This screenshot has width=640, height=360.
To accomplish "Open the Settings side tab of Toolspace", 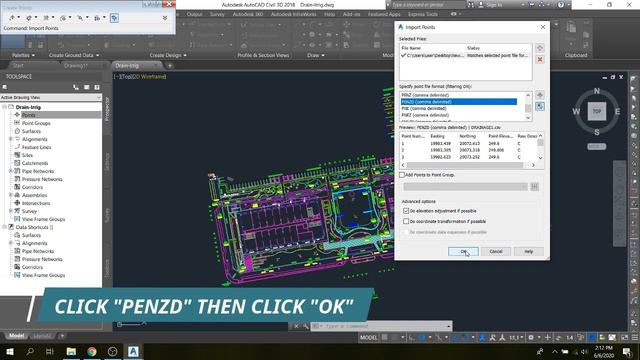I will click(107, 162).
